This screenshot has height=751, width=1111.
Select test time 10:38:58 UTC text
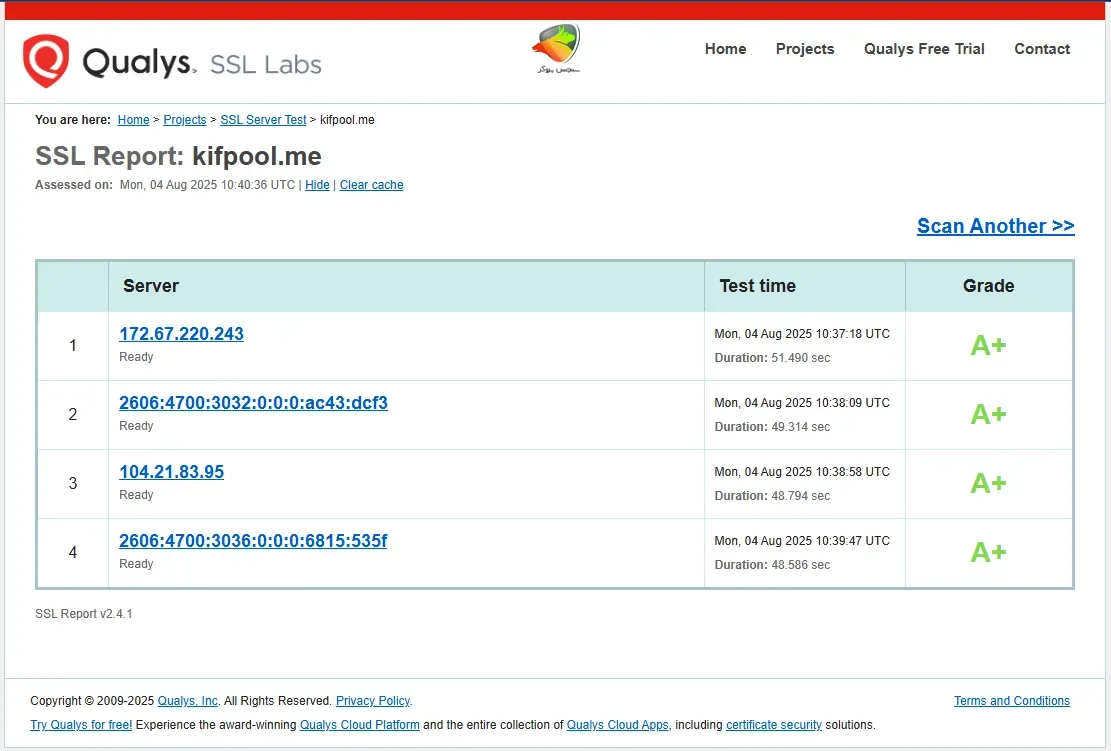tap(802, 472)
